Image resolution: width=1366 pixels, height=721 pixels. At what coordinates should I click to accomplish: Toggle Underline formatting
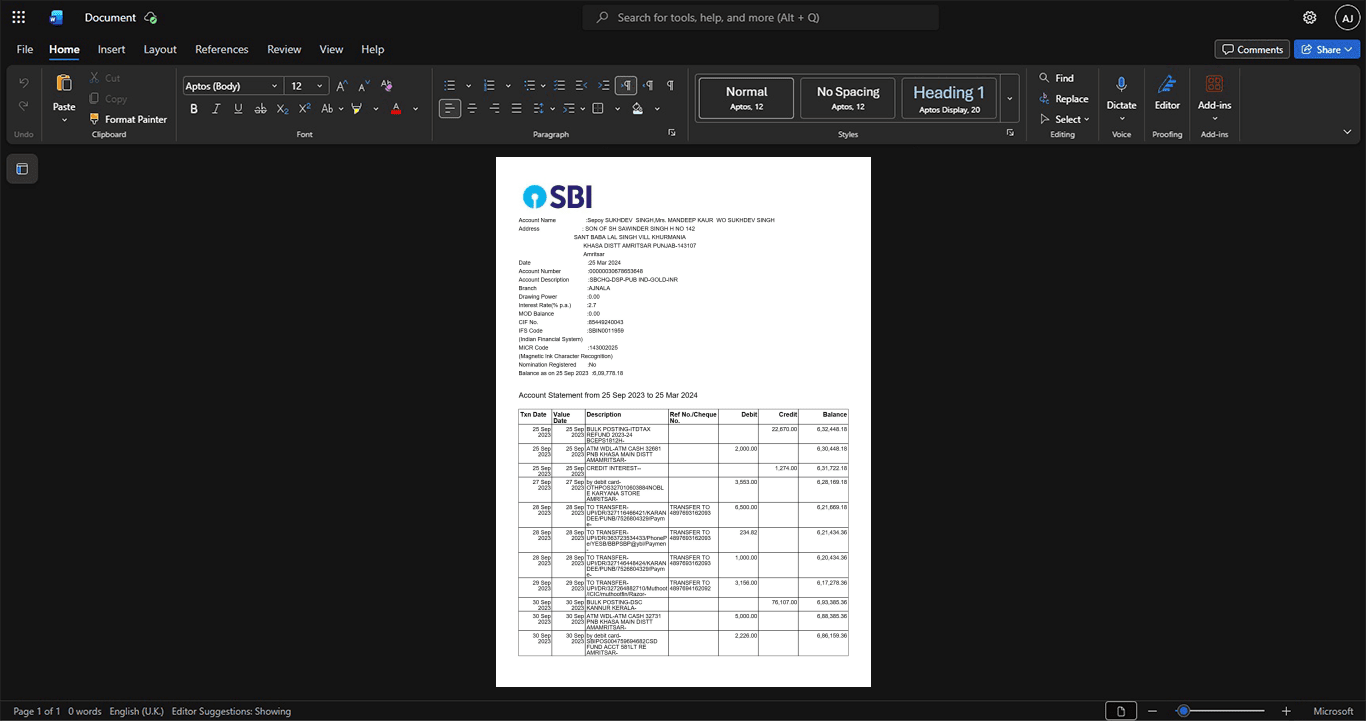[x=238, y=108]
